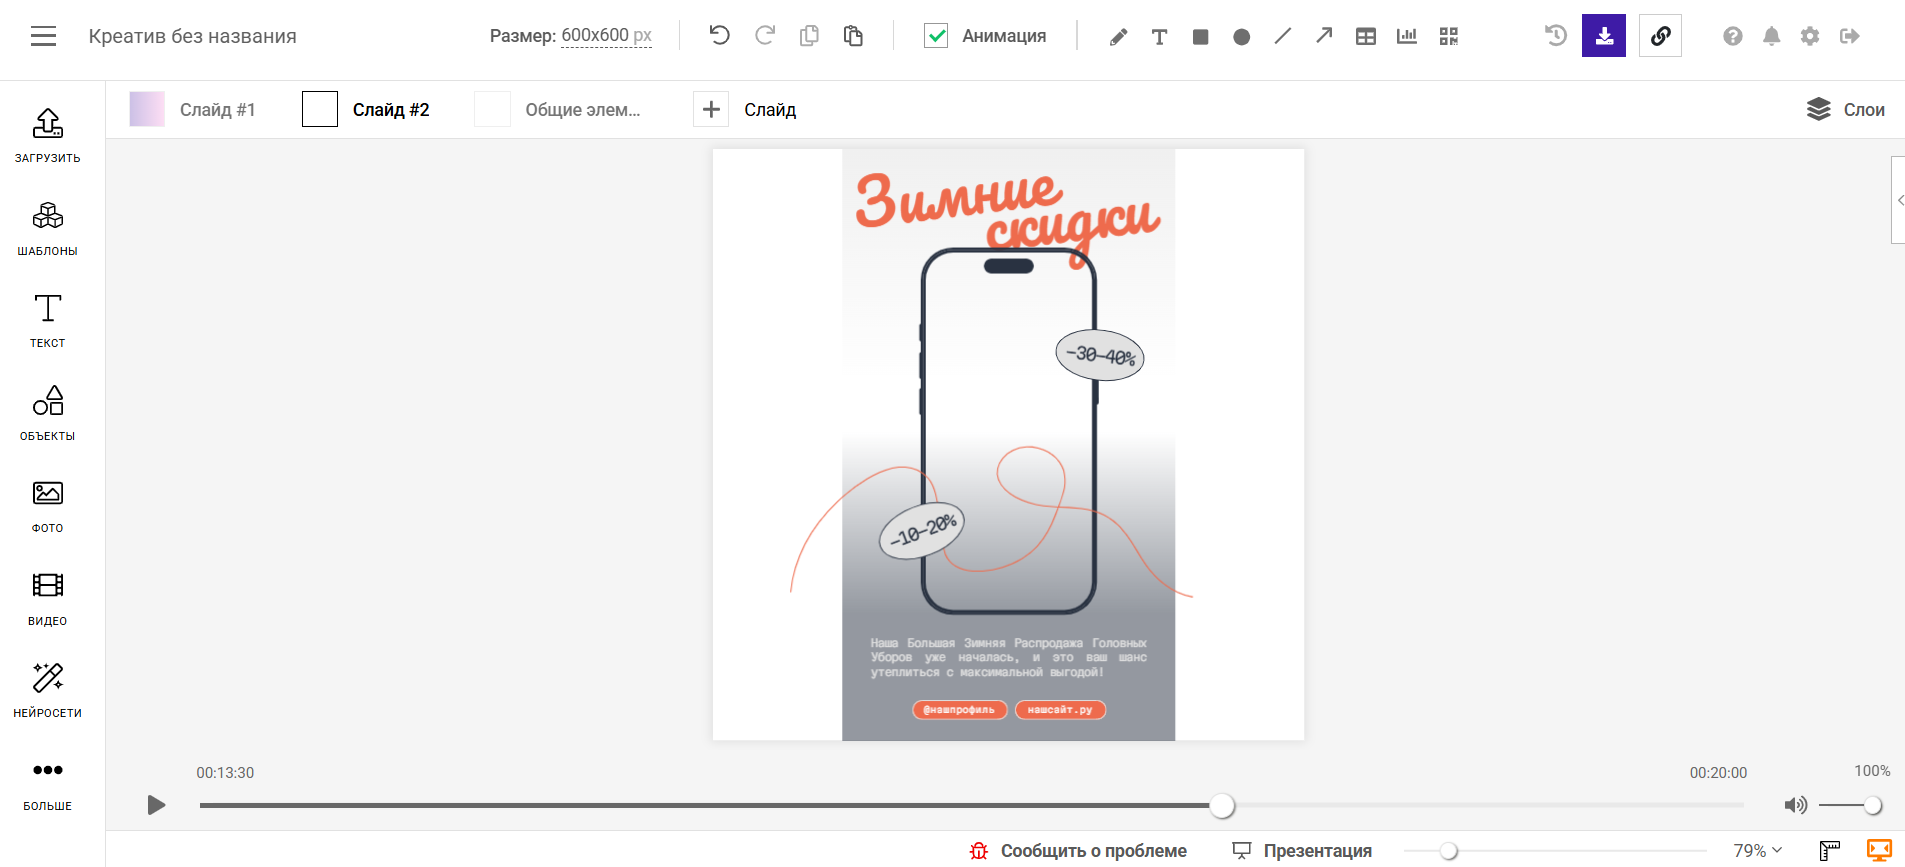Click the purple download button
Viewport: 1905px width, 867px height.
(1603, 36)
